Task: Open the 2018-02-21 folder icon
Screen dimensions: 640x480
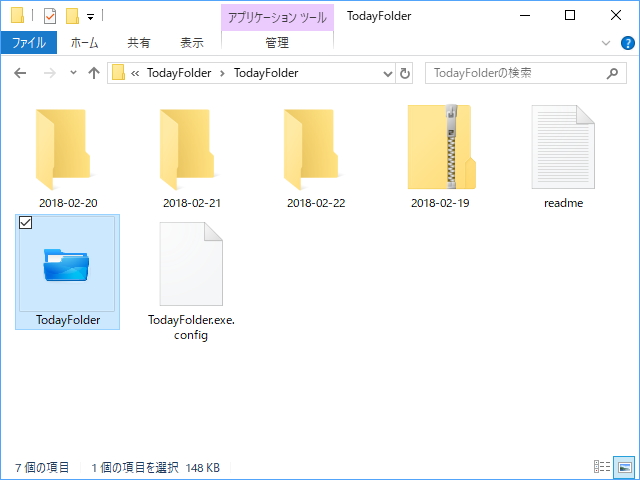Action: pos(187,149)
